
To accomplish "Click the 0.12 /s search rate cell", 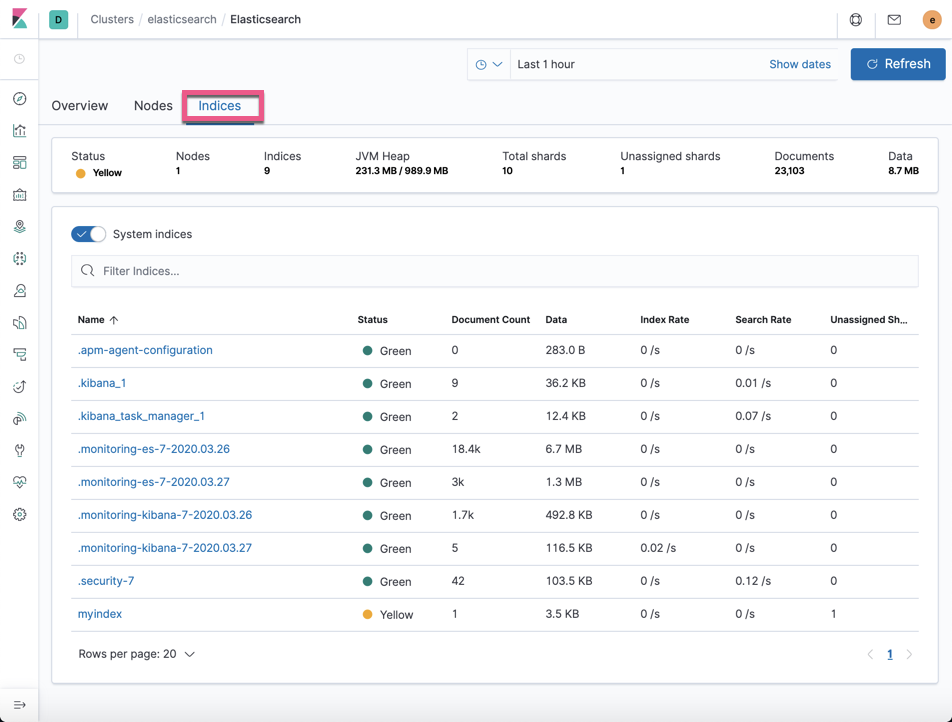I will (x=753, y=581).
